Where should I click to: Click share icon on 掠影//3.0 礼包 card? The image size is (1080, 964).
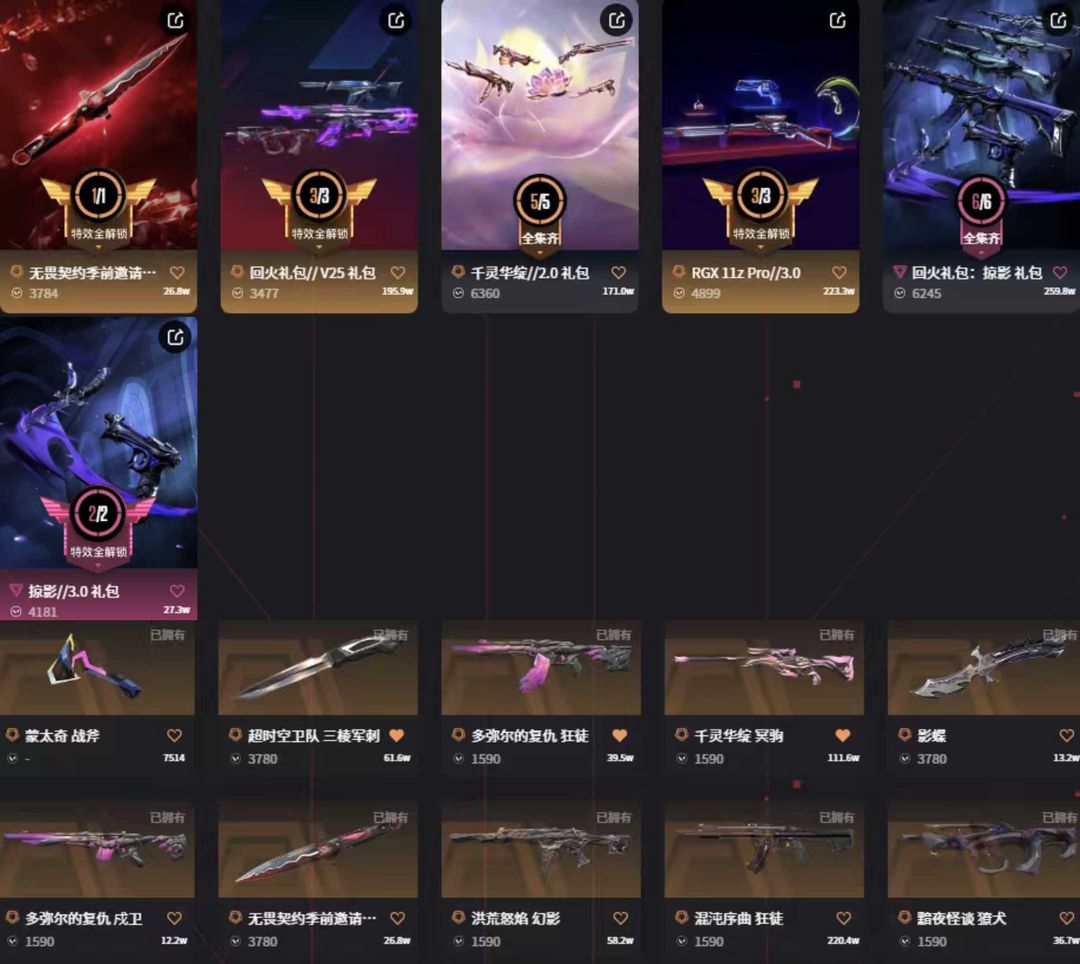175,337
